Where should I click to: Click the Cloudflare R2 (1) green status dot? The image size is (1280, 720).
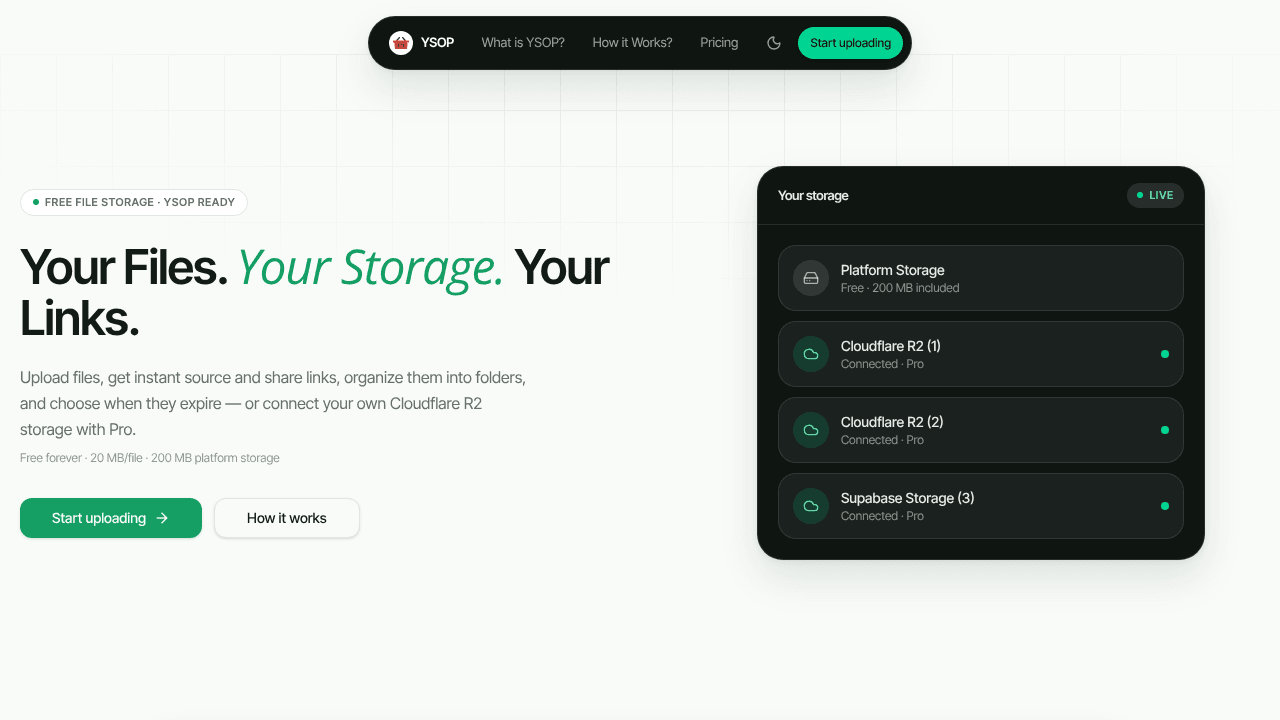click(x=1165, y=354)
